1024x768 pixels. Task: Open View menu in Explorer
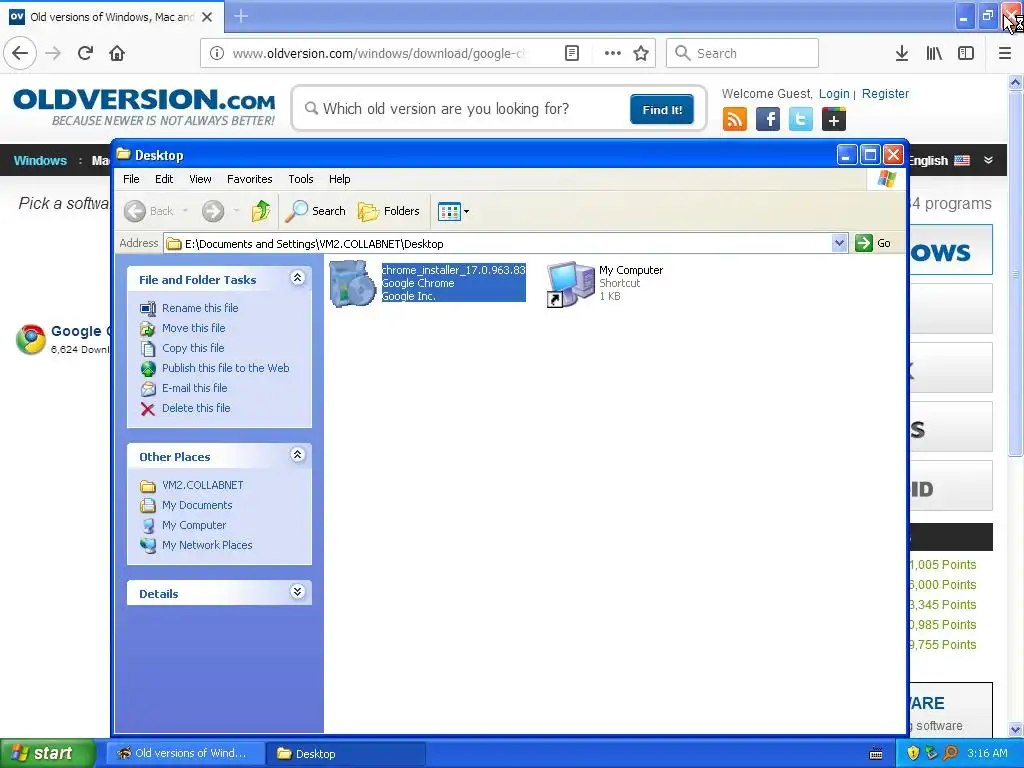[x=200, y=179]
